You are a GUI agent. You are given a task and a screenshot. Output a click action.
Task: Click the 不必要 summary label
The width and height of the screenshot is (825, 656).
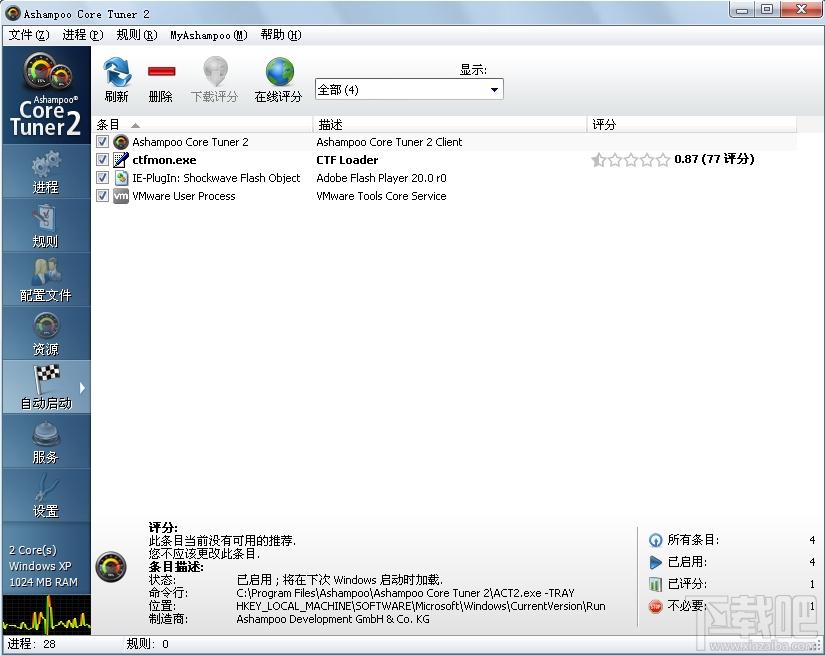tap(687, 606)
